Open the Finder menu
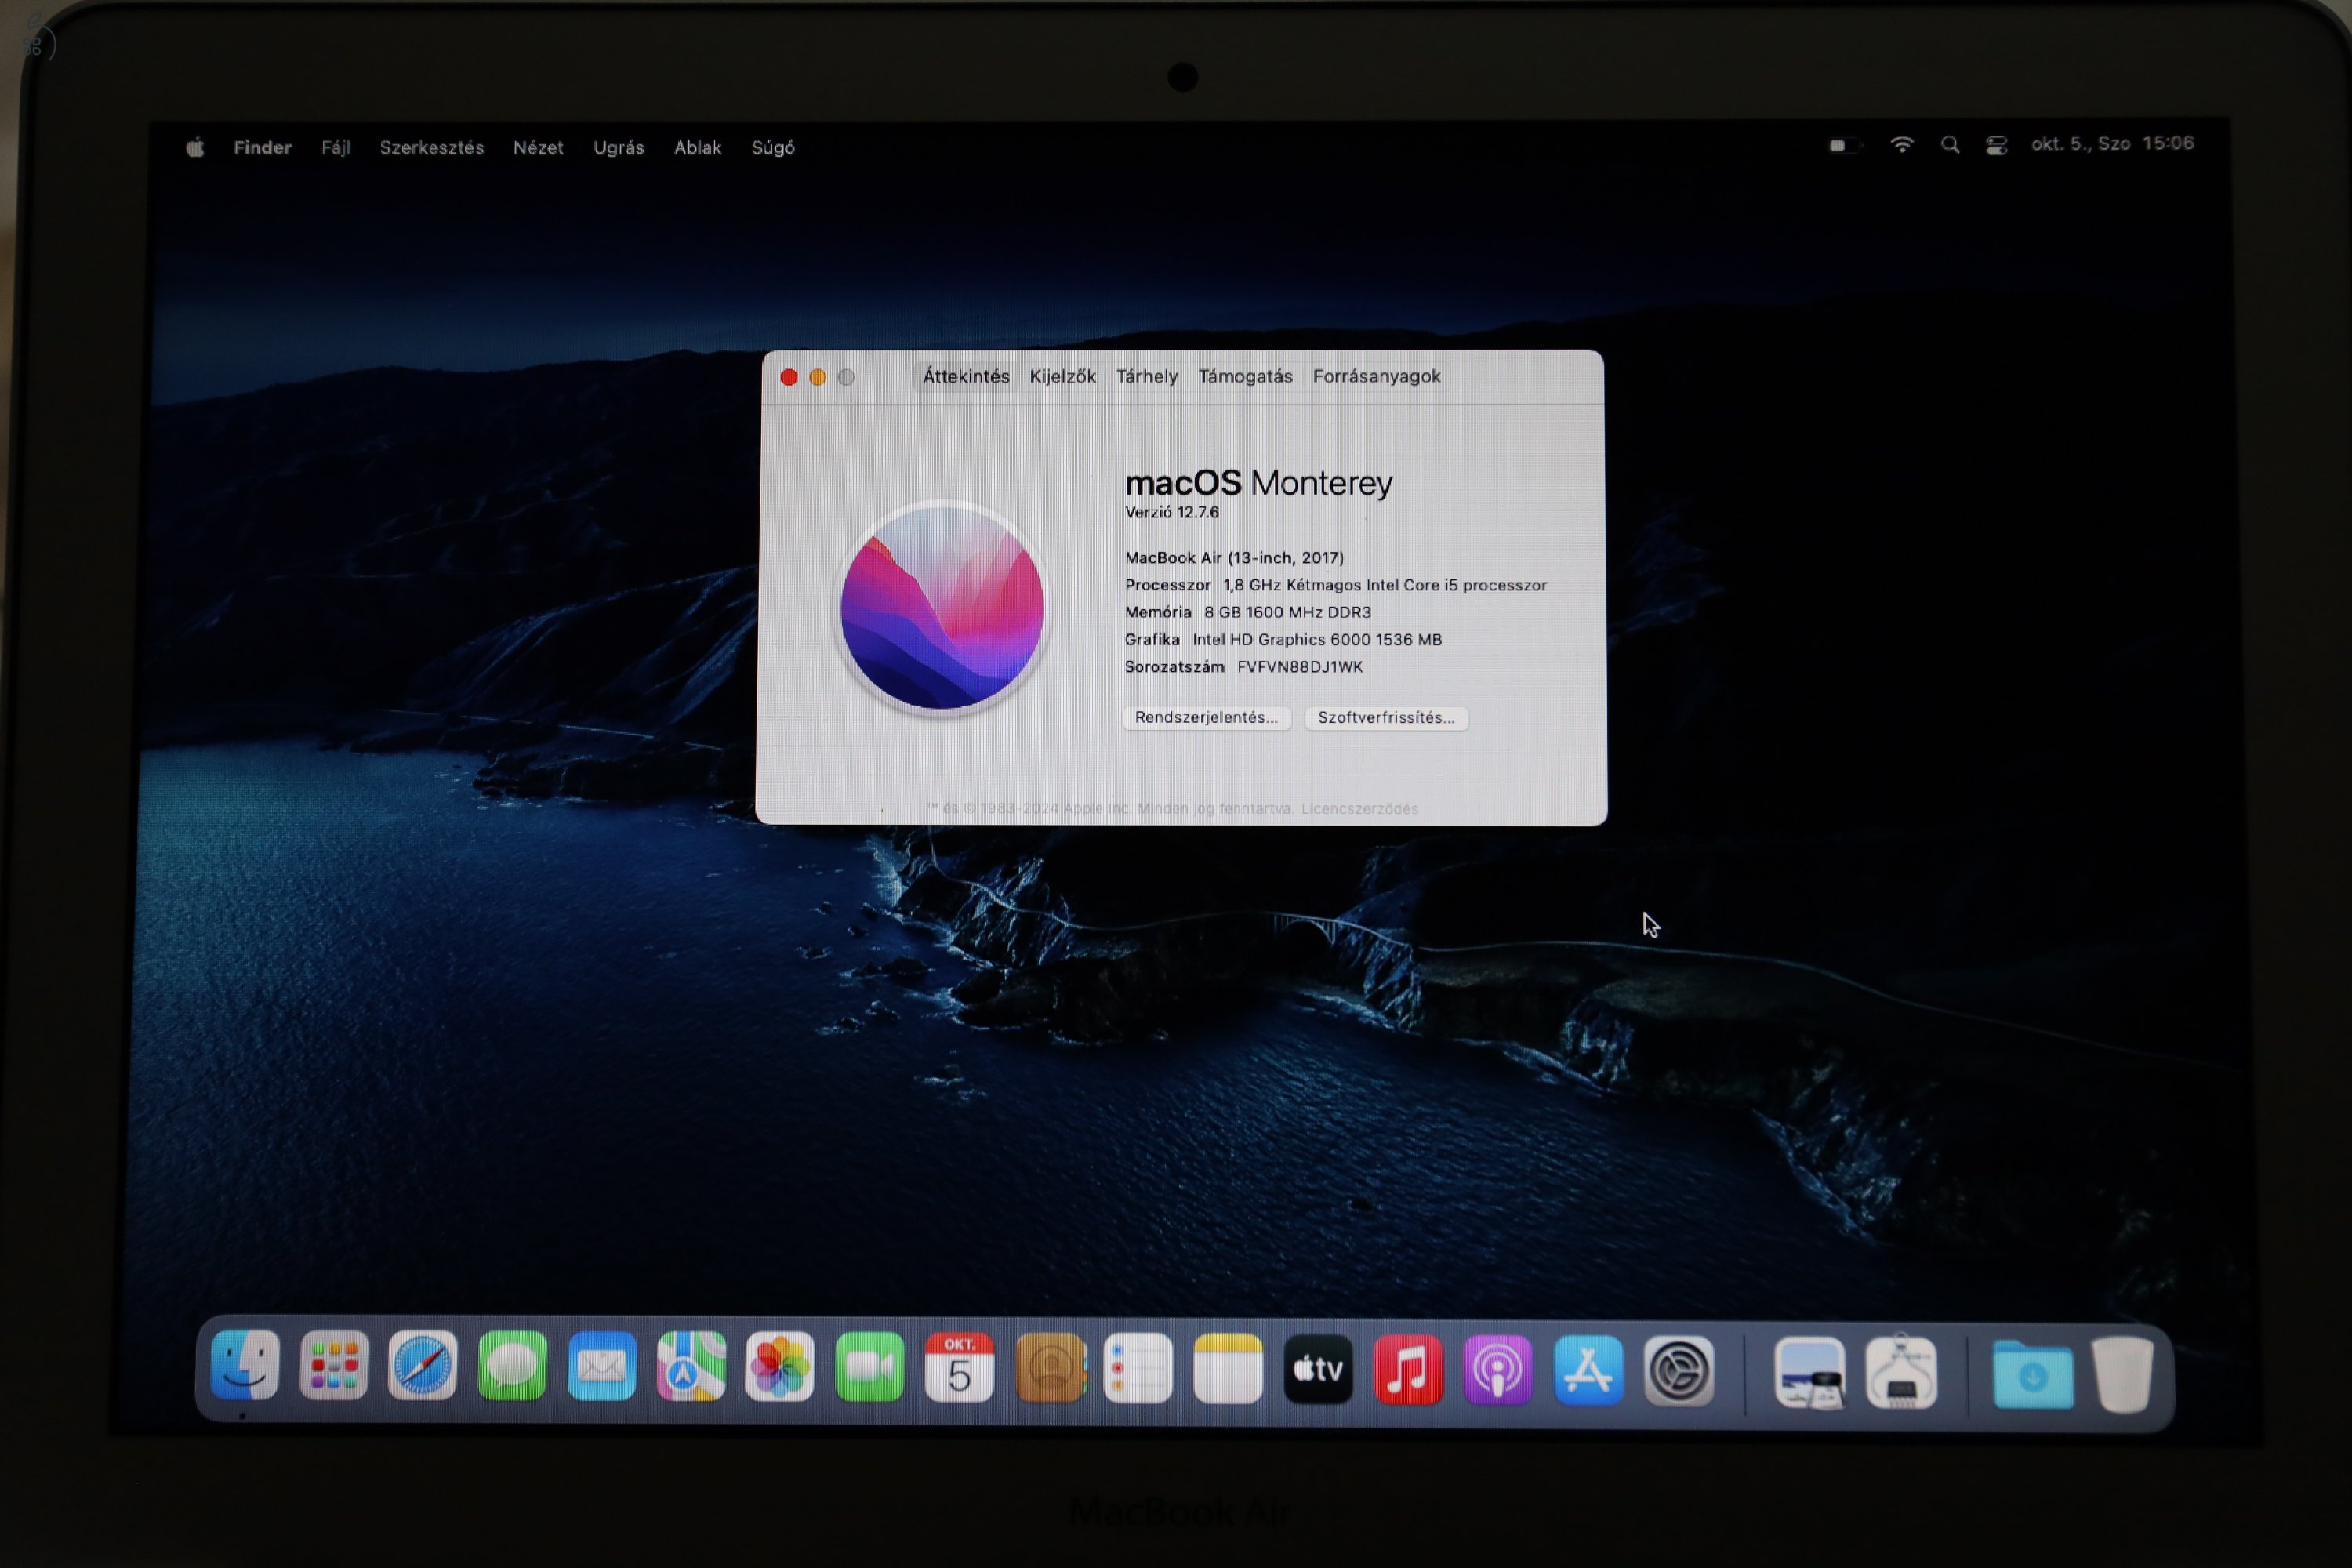This screenshot has height=1568, width=2352. pos(262,147)
